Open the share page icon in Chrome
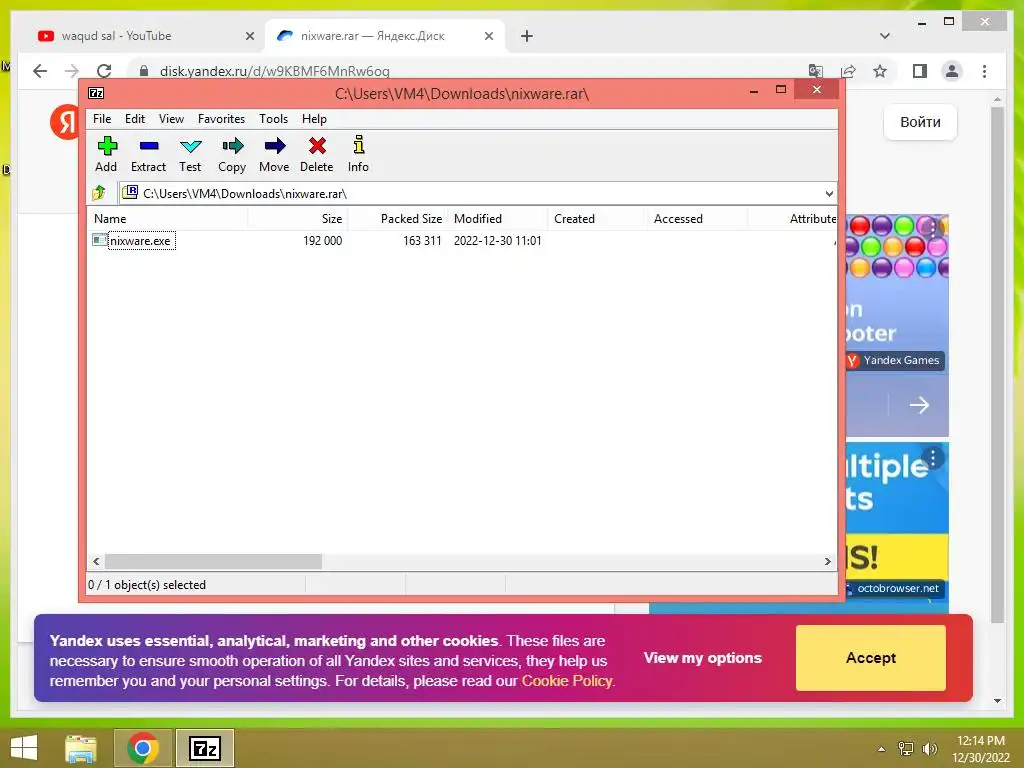 click(848, 71)
